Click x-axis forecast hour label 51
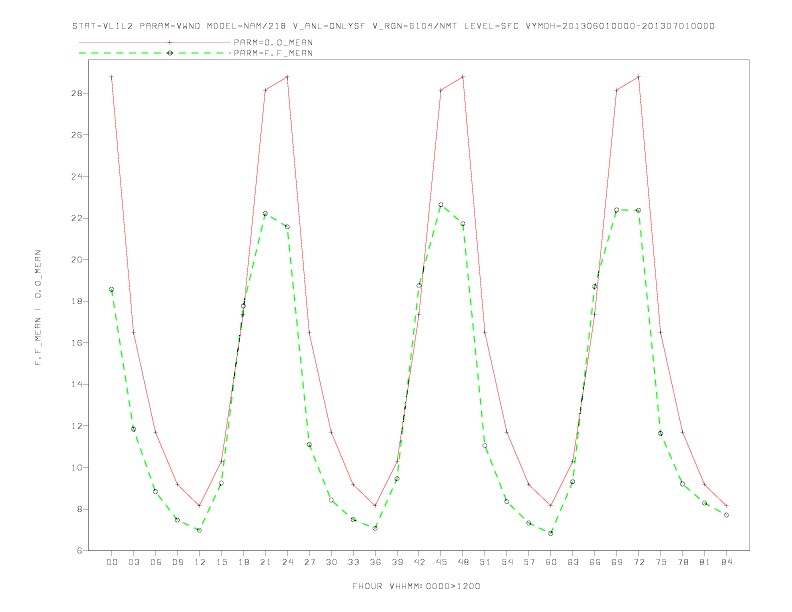The image size is (792, 612). 485,562
